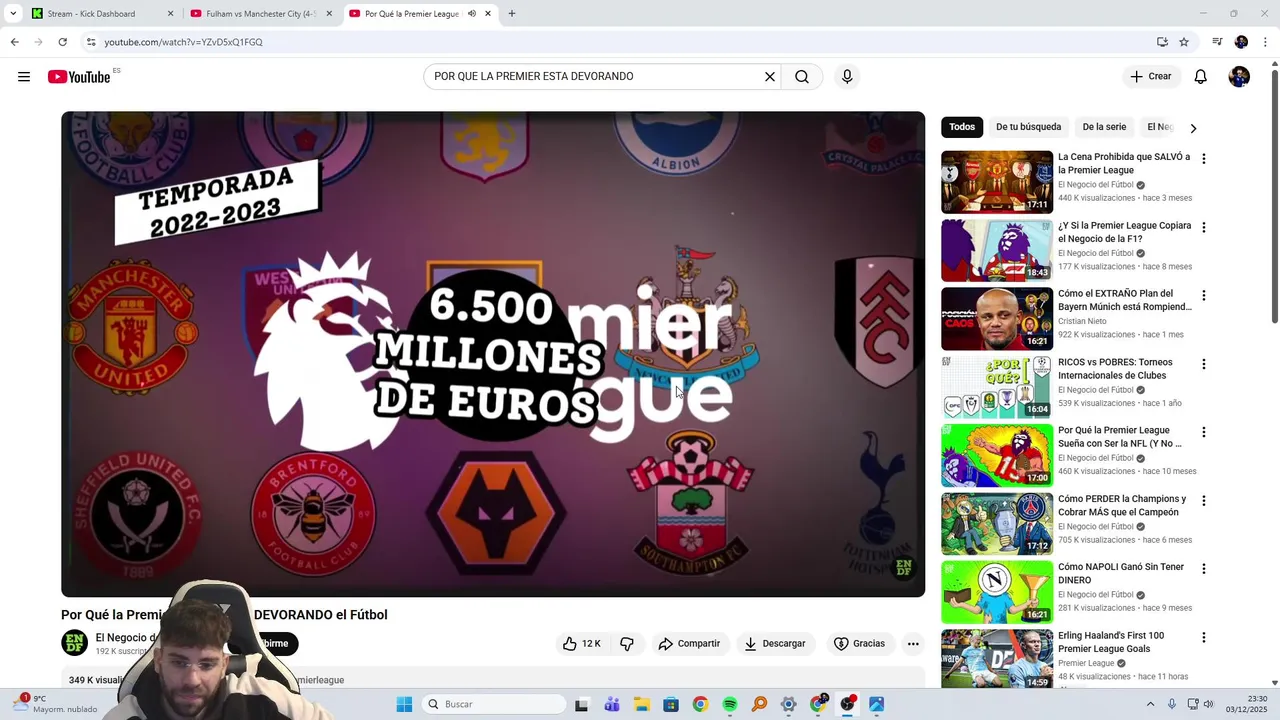Image resolution: width=1280 pixels, height=720 pixels.
Task: Select the De tu búsqueda chip
Action: click(1028, 127)
